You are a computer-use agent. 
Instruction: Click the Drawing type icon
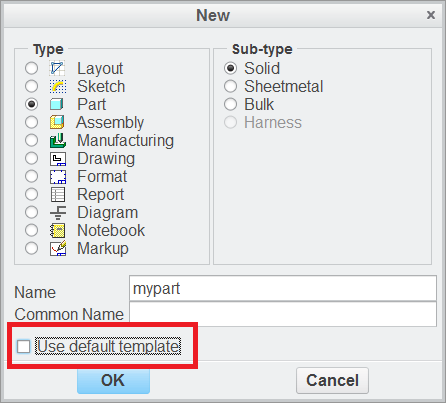pyautogui.click(x=58, y=159)
